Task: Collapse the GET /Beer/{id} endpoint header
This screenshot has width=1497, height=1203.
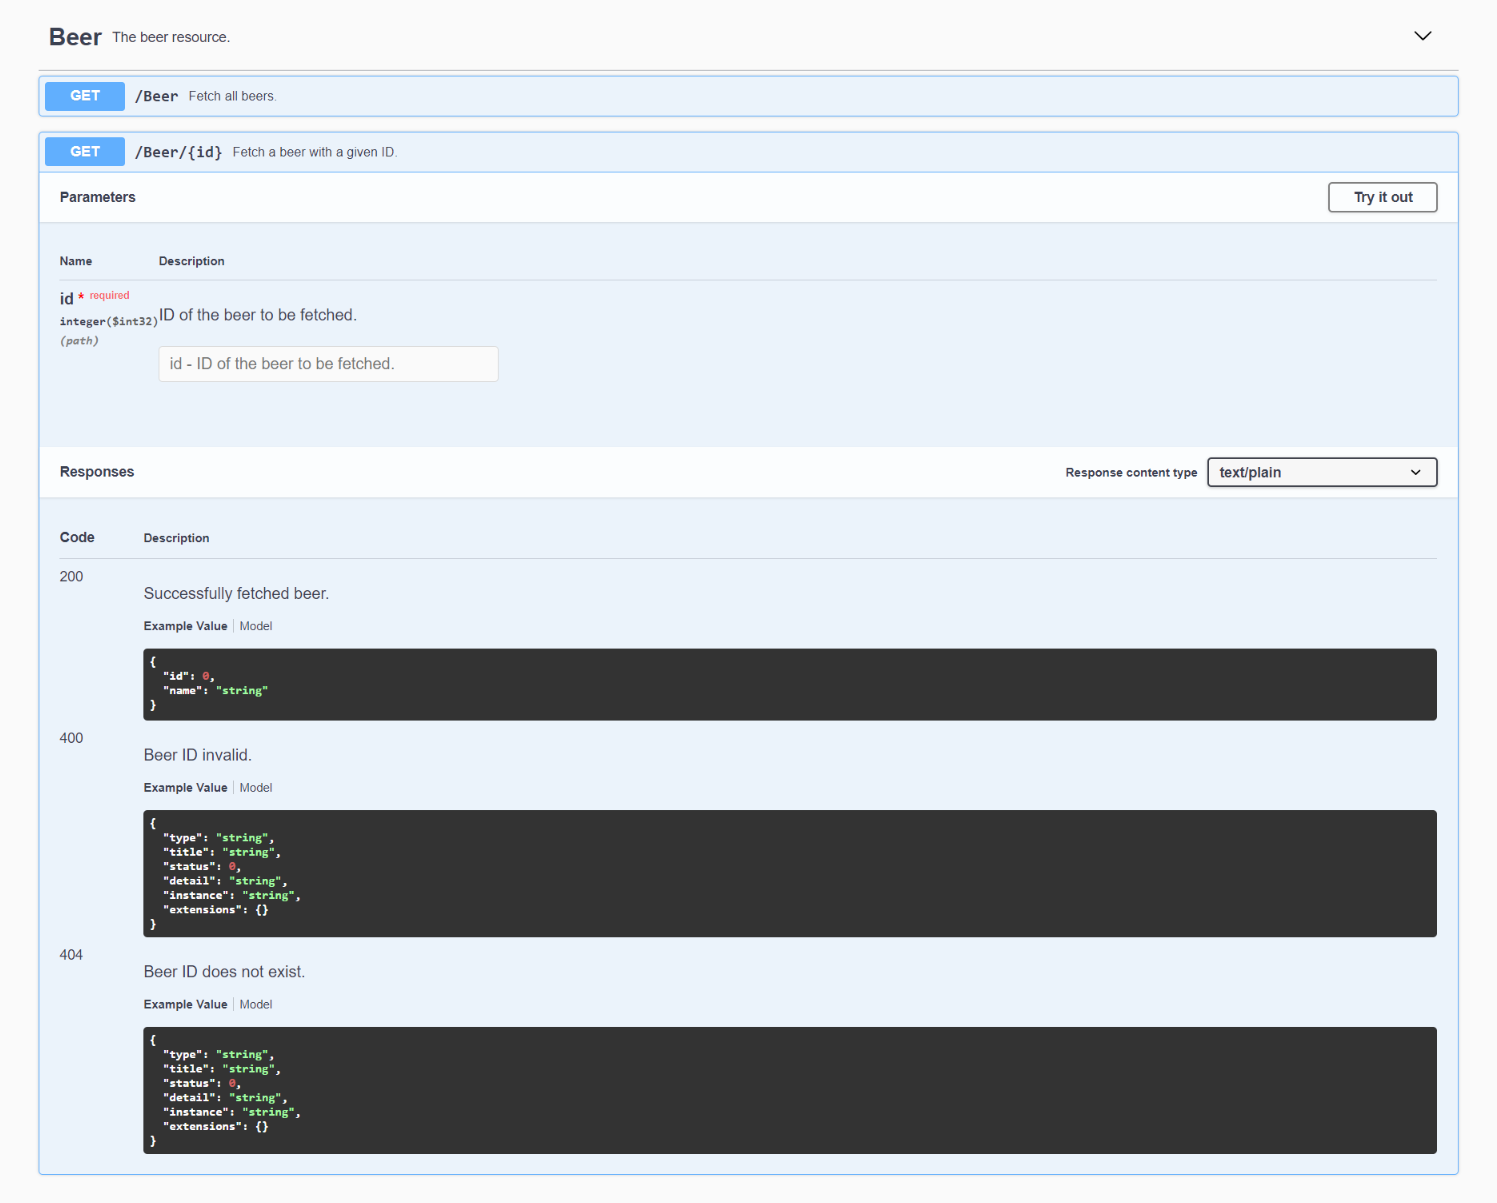Action: (x=748, y=152)
